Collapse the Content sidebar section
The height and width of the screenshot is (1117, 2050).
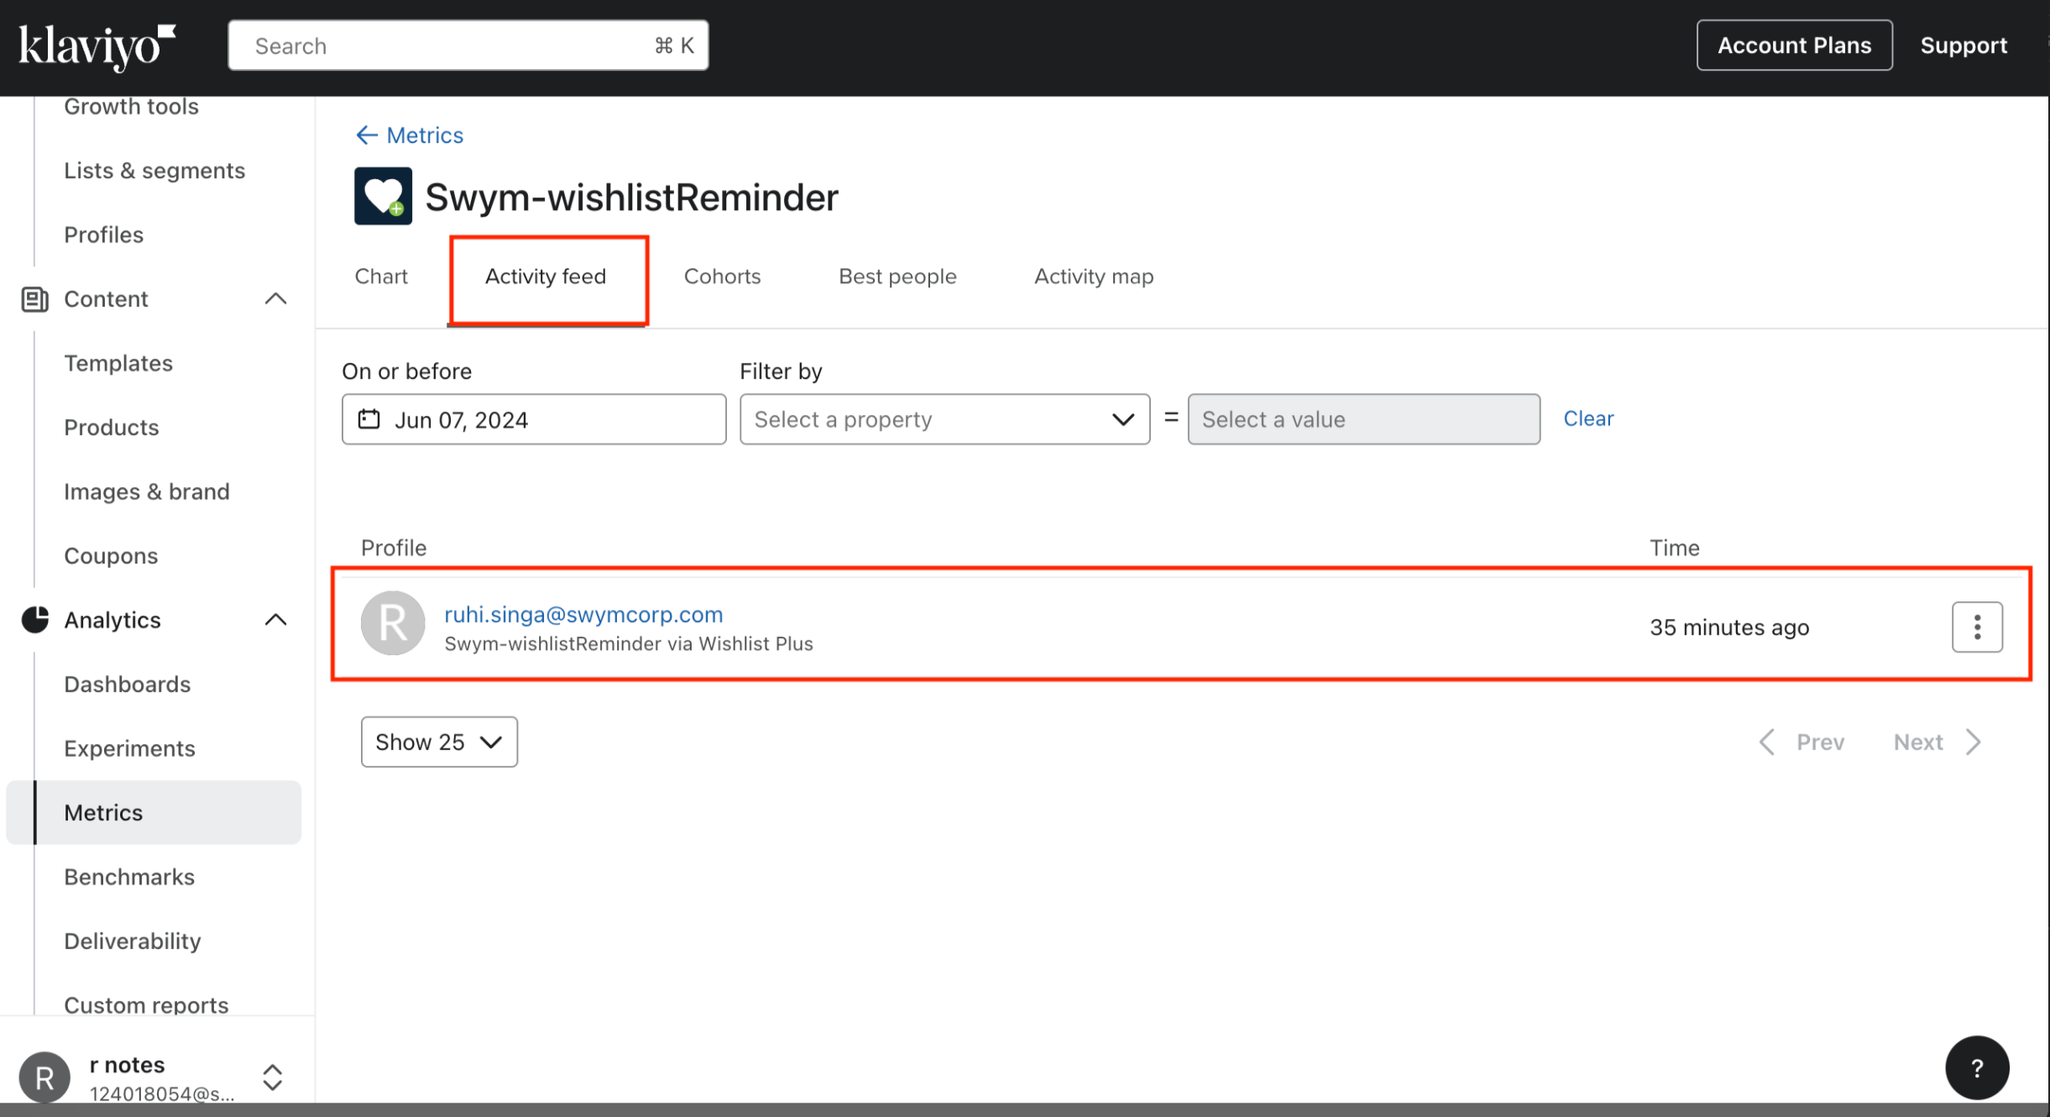coord(275,299)
